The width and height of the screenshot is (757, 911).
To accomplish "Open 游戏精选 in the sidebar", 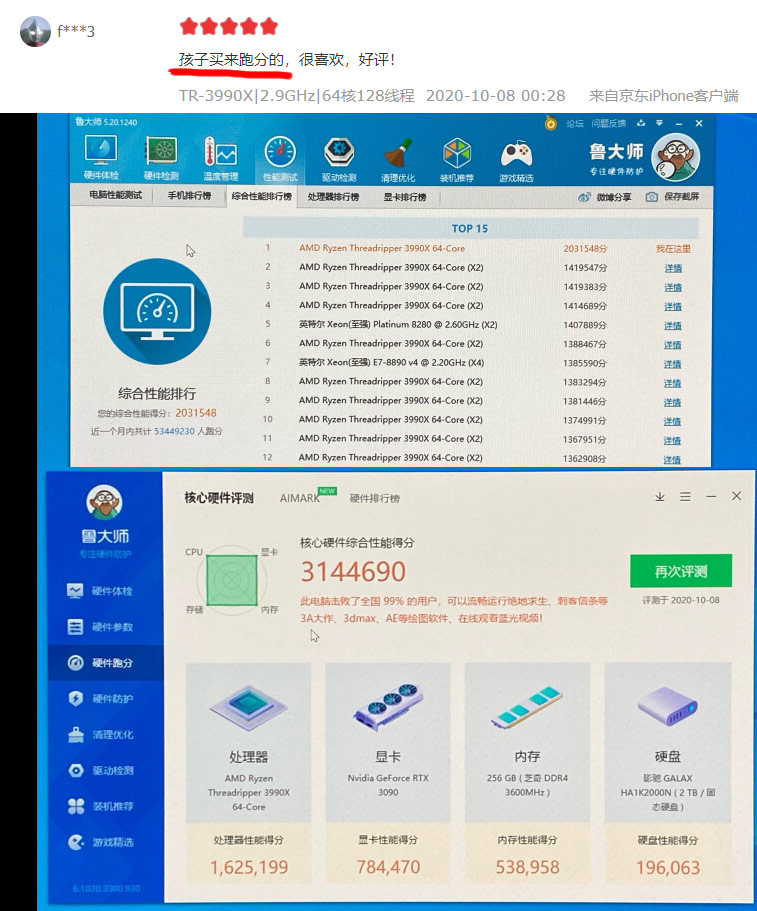I will (x=100, y=842).
